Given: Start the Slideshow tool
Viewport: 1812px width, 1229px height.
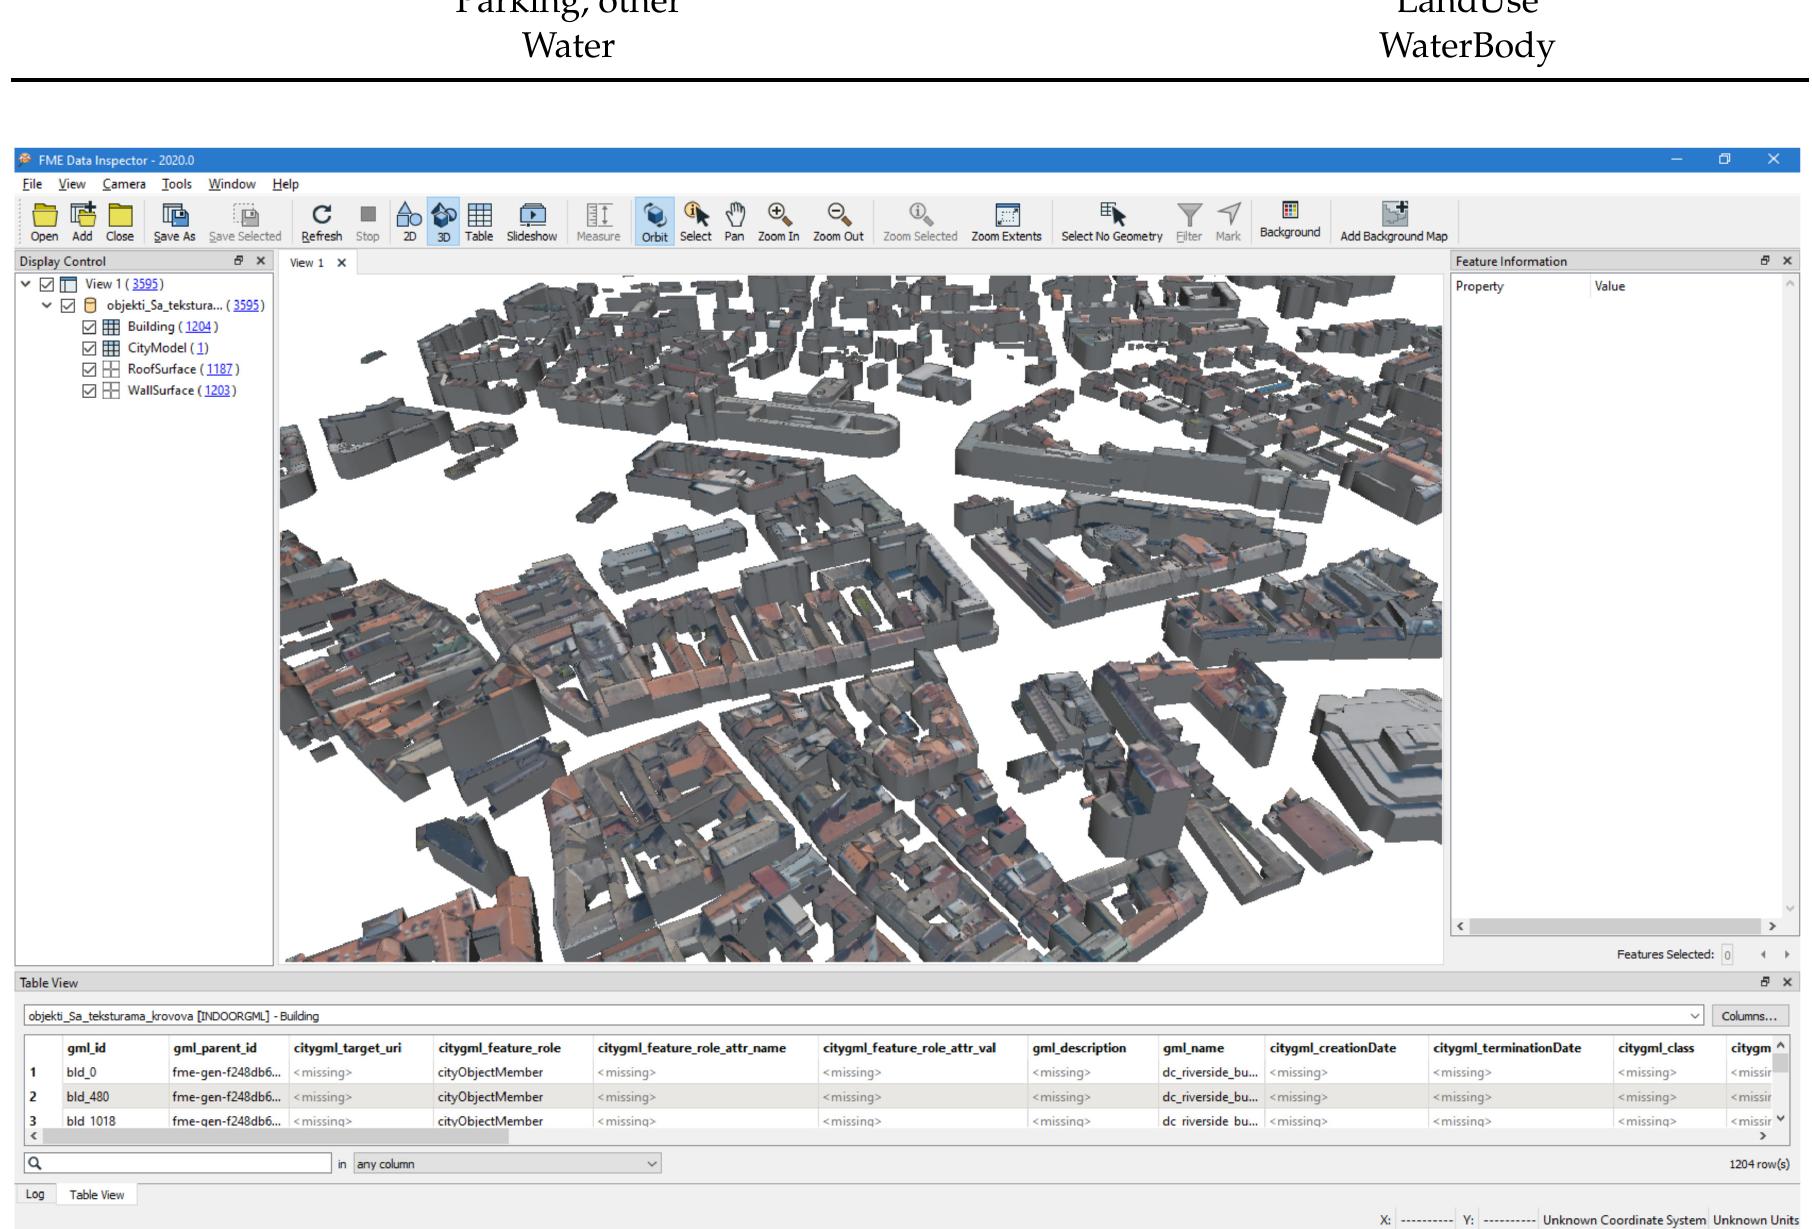Looking at the screenshot, I should coord(532,222).
